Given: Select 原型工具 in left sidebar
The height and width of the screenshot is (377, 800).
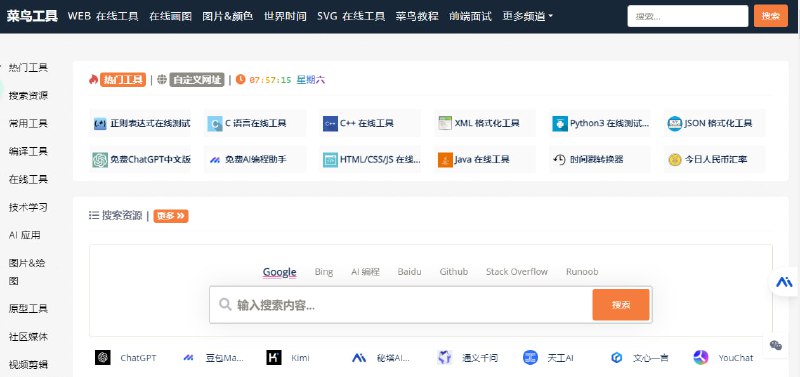Looking at the screenshot, I should click(28, 309).
